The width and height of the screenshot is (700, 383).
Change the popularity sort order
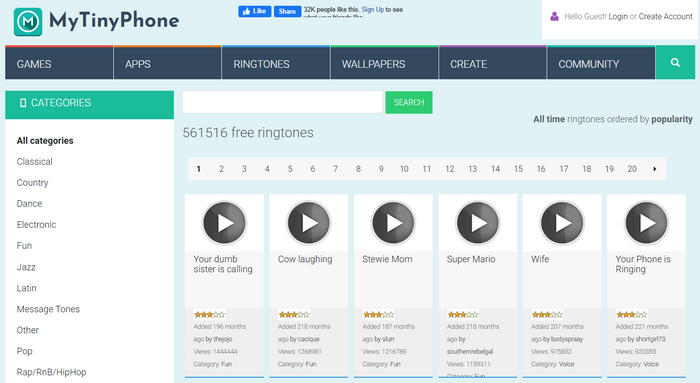coord(671,119)
